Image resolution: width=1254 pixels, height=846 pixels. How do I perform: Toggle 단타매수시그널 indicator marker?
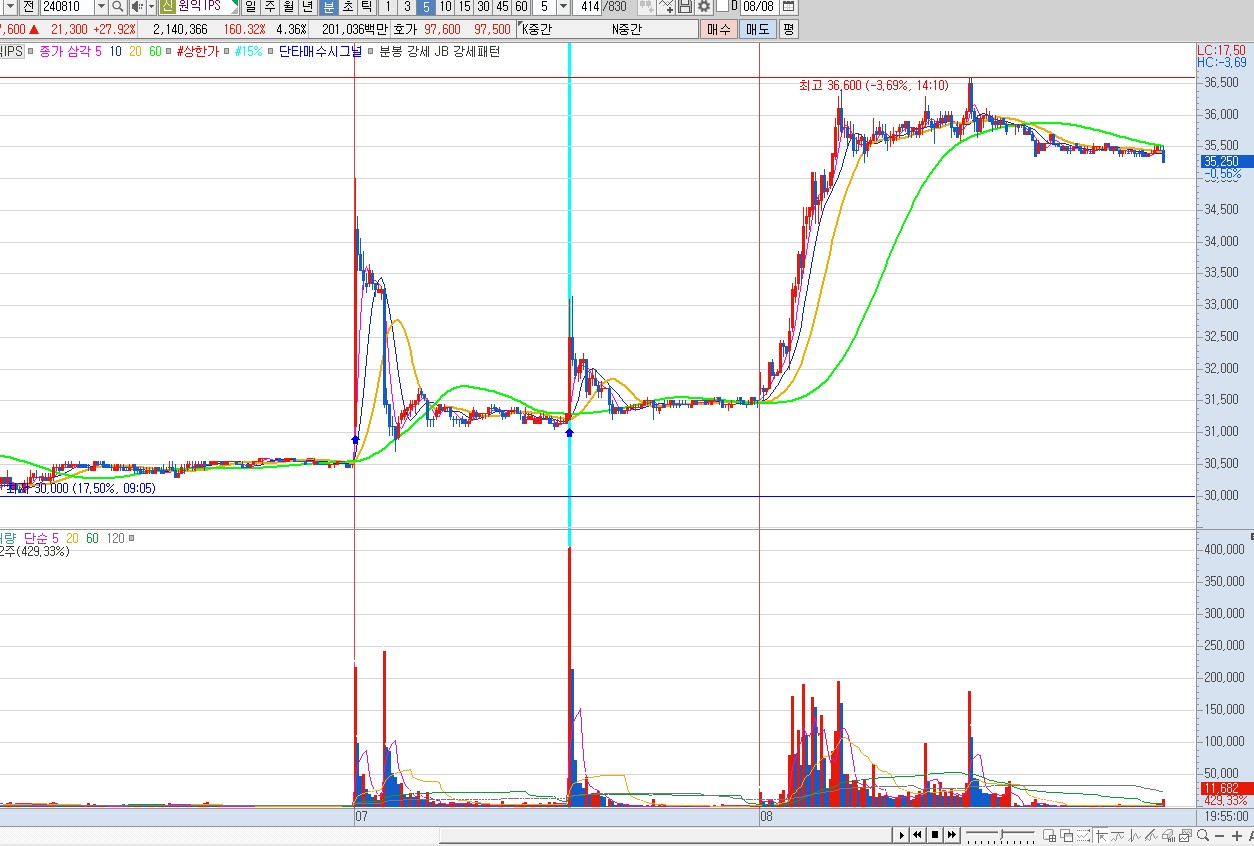coord(272,51)
